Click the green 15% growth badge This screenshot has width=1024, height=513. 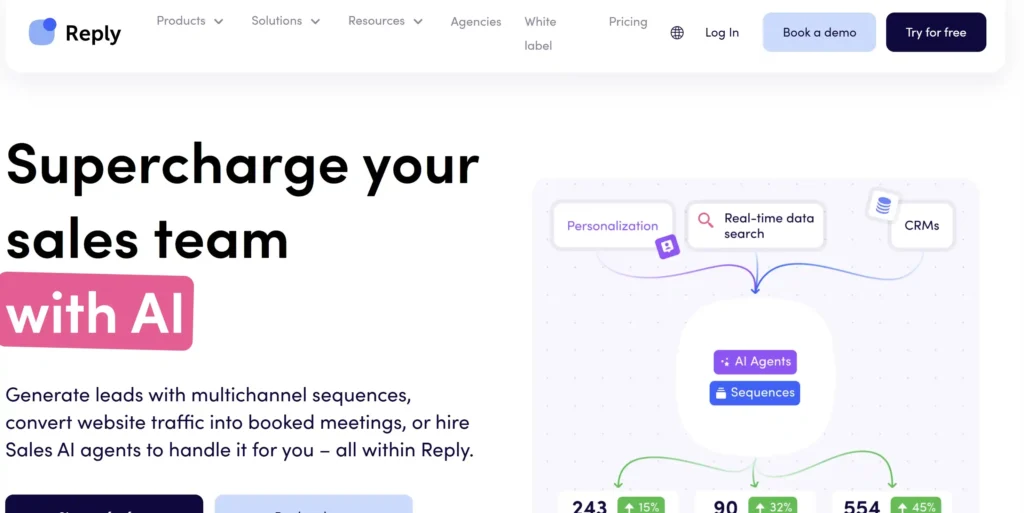coord(641,506)
